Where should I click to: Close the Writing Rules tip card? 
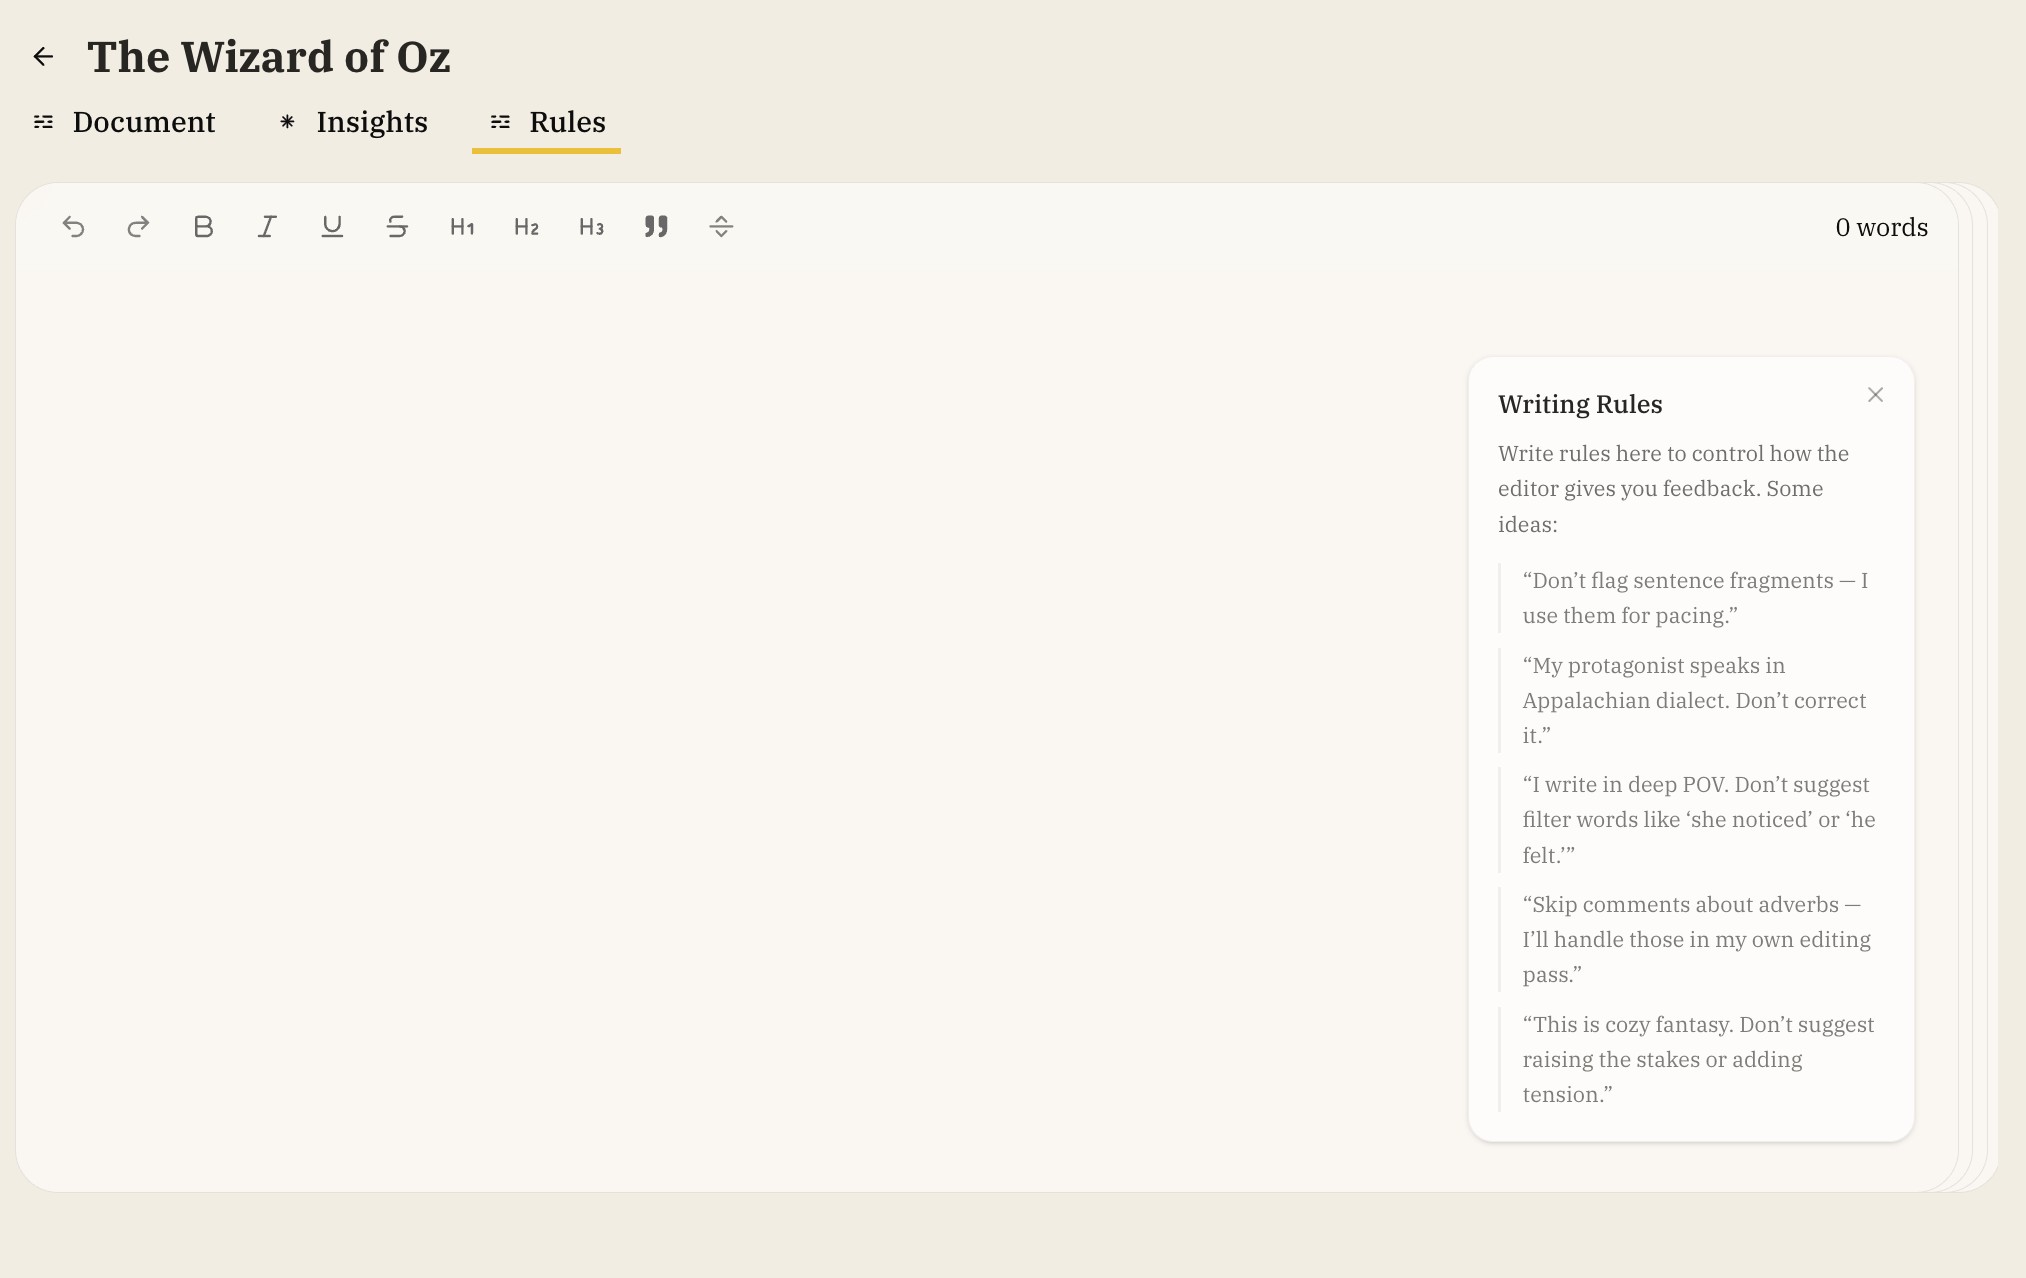tap(1875, 395)
